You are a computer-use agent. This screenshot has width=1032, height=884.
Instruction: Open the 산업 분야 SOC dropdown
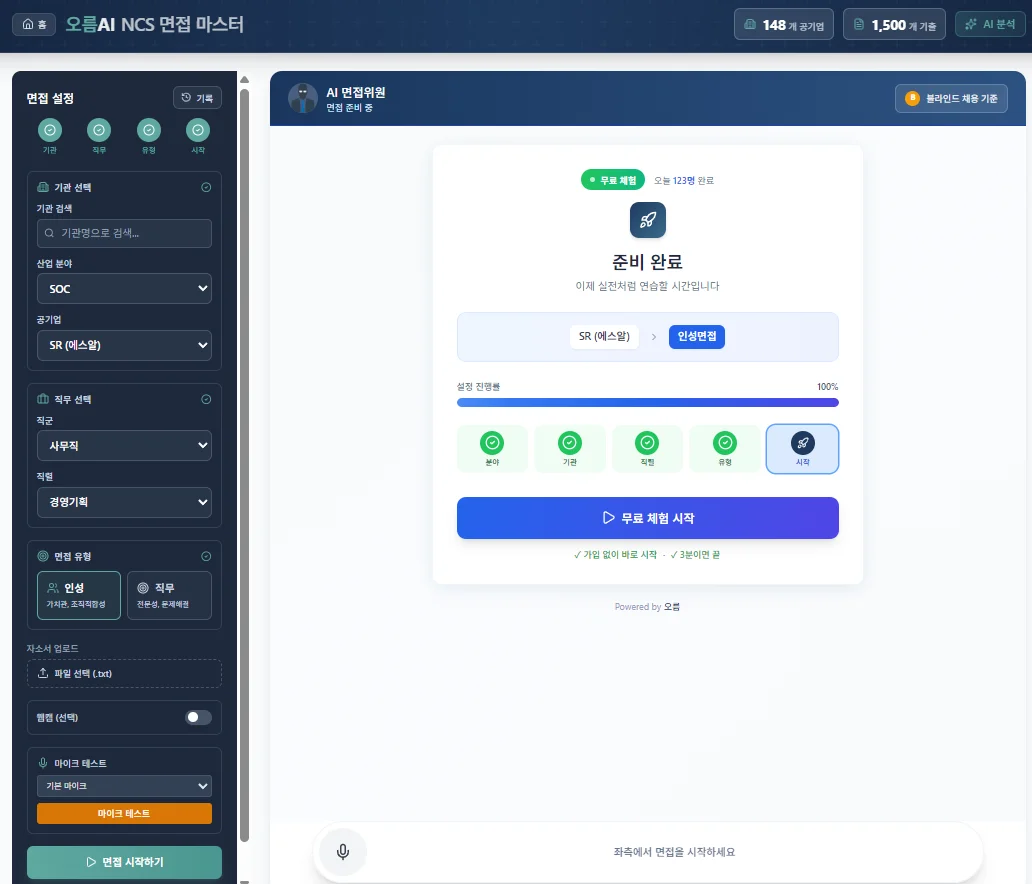tap(124, 288)
